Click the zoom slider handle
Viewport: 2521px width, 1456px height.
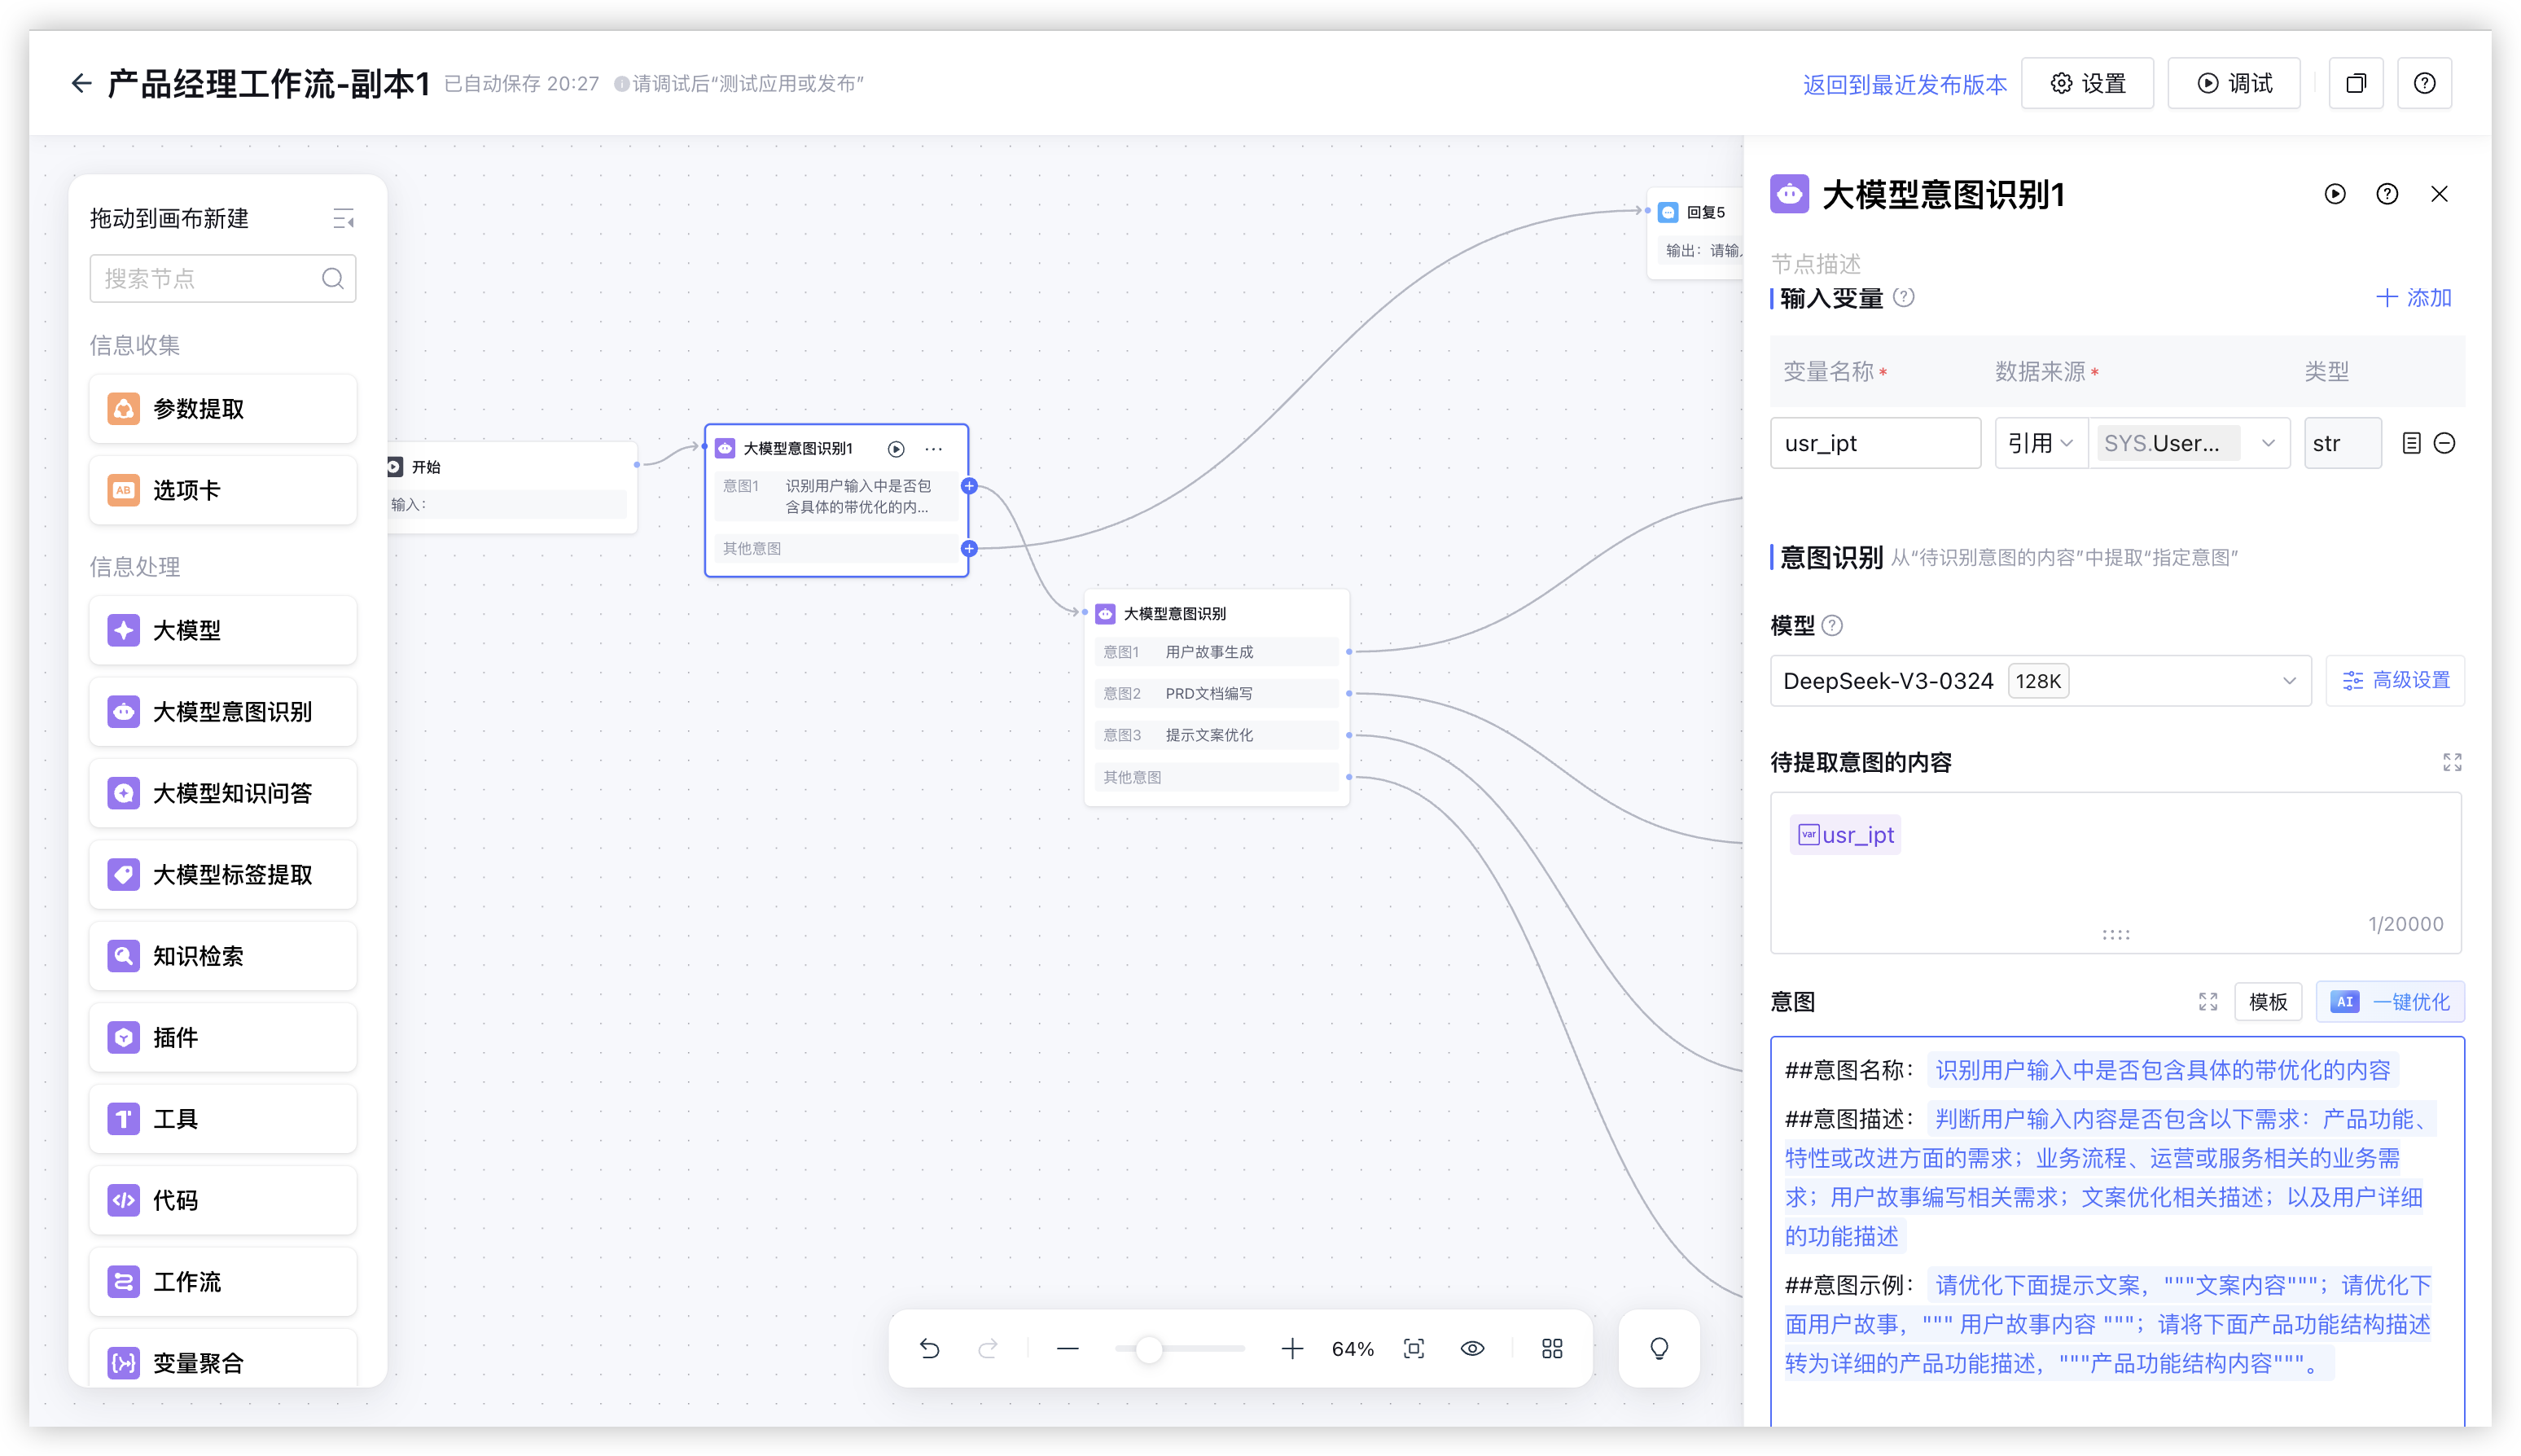point(1149,1349)
